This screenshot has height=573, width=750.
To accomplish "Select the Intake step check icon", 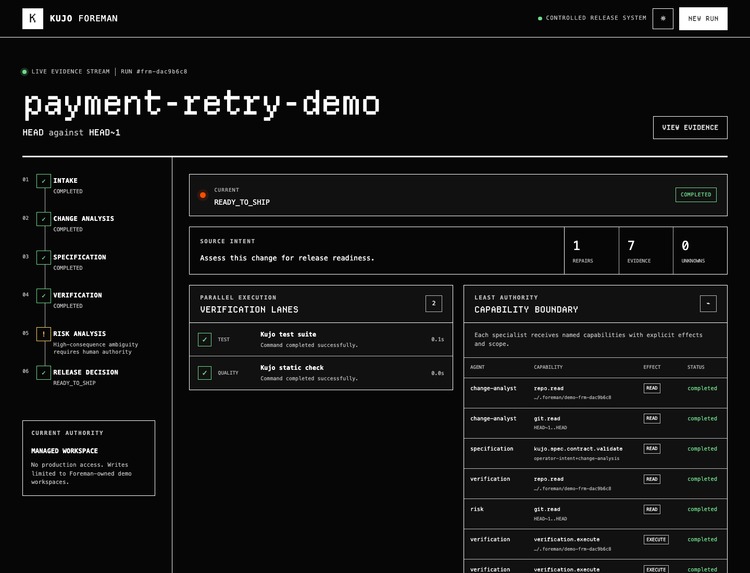I will click(x=44, y=181).
